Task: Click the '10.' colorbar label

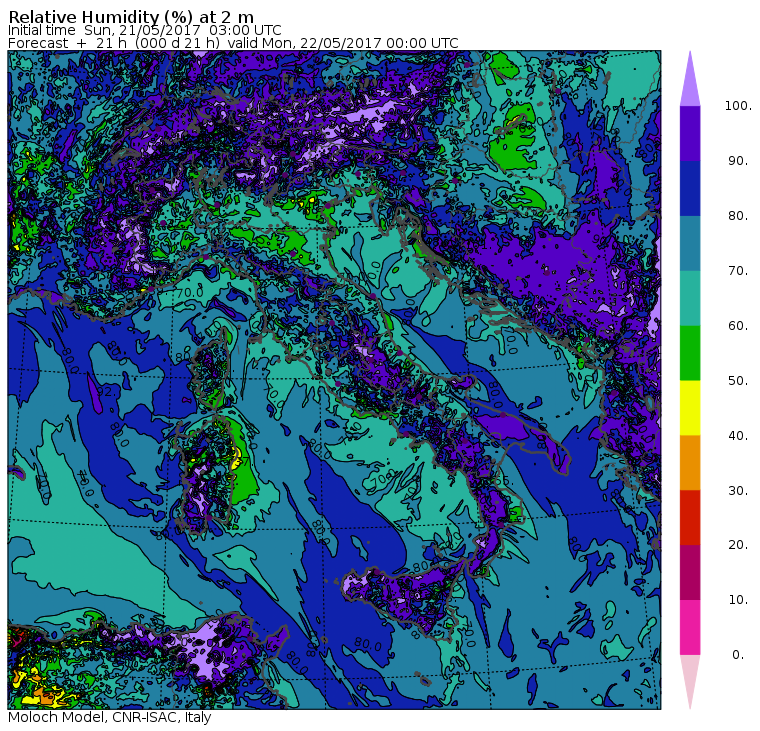Action: pyautogui.click(x=738, y=600)
